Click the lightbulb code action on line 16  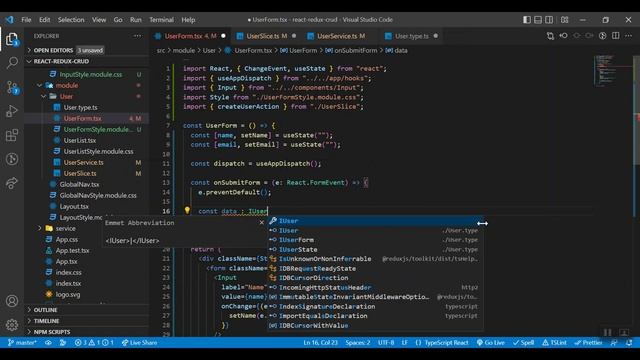[x=187, y=211]
